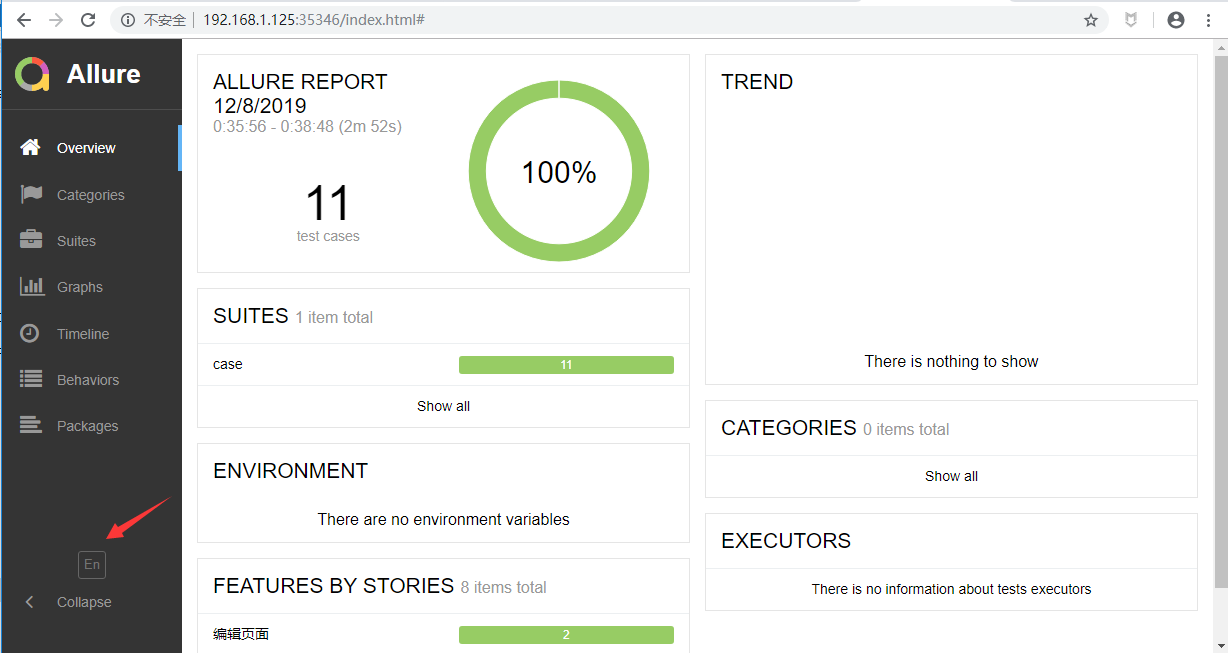
Task: Click the browser back arrow
Action: (24, 20)
